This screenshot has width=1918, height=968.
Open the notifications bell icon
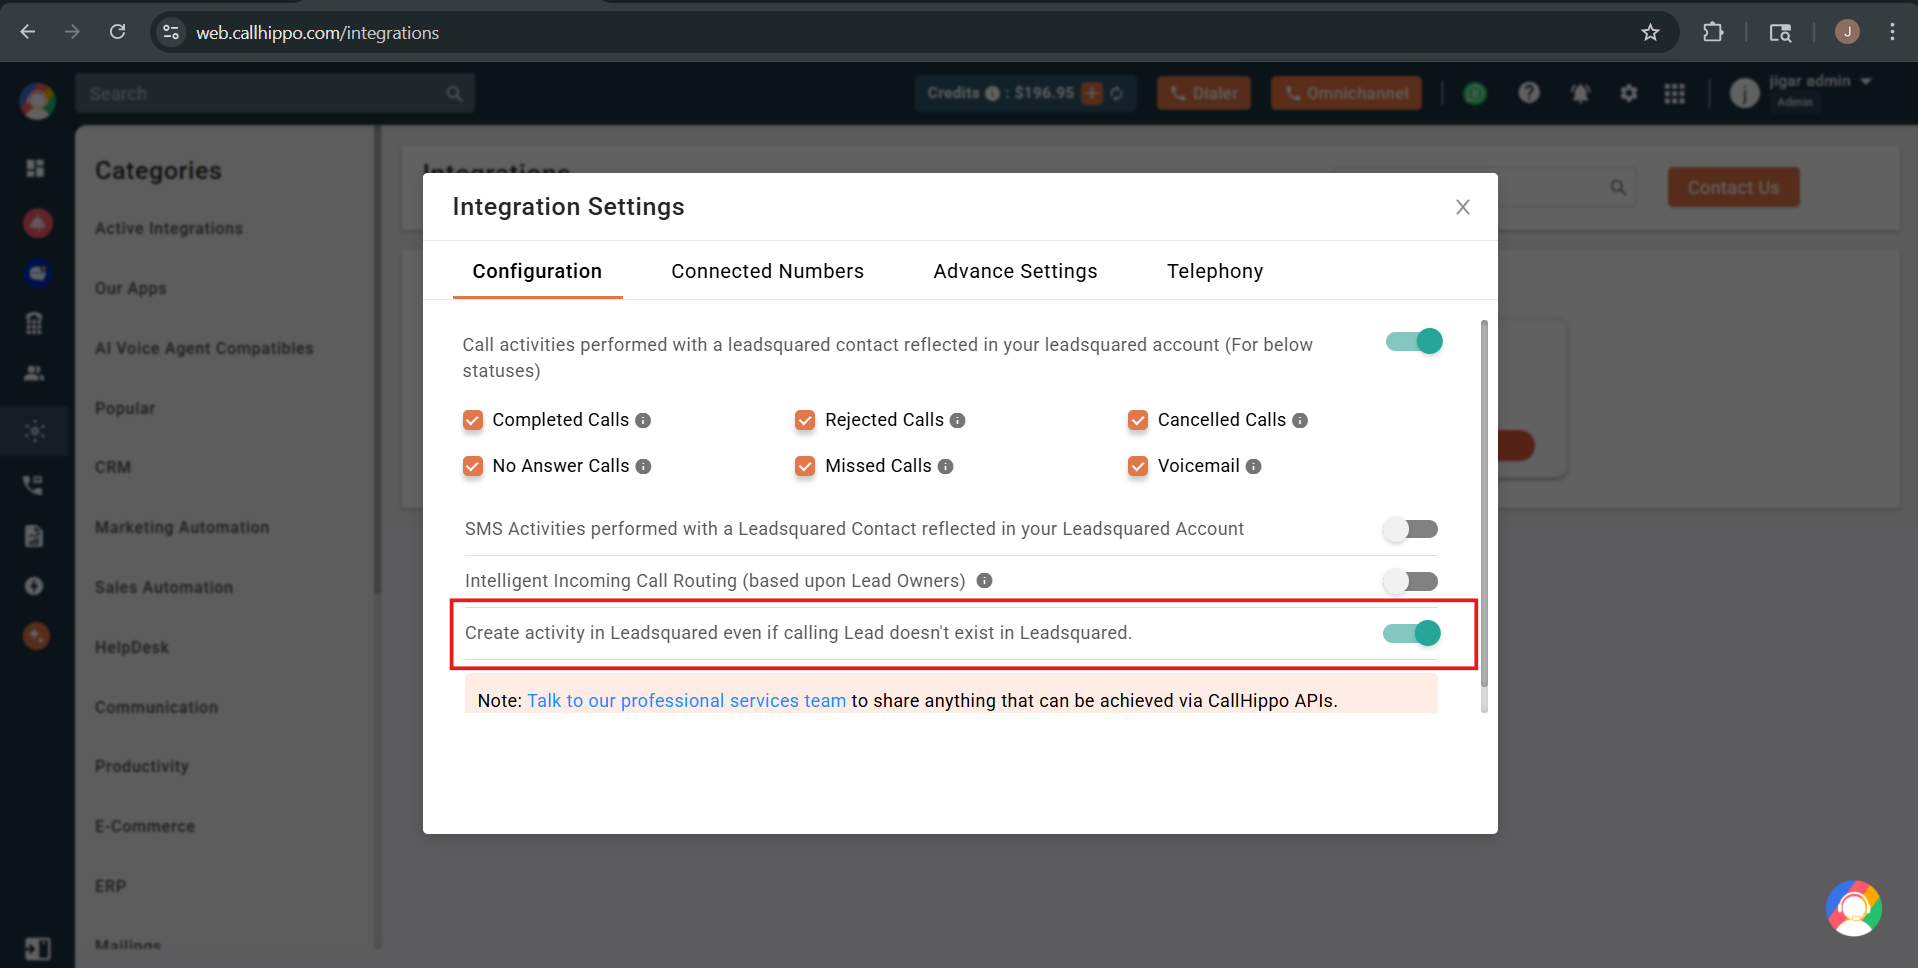1580,93
